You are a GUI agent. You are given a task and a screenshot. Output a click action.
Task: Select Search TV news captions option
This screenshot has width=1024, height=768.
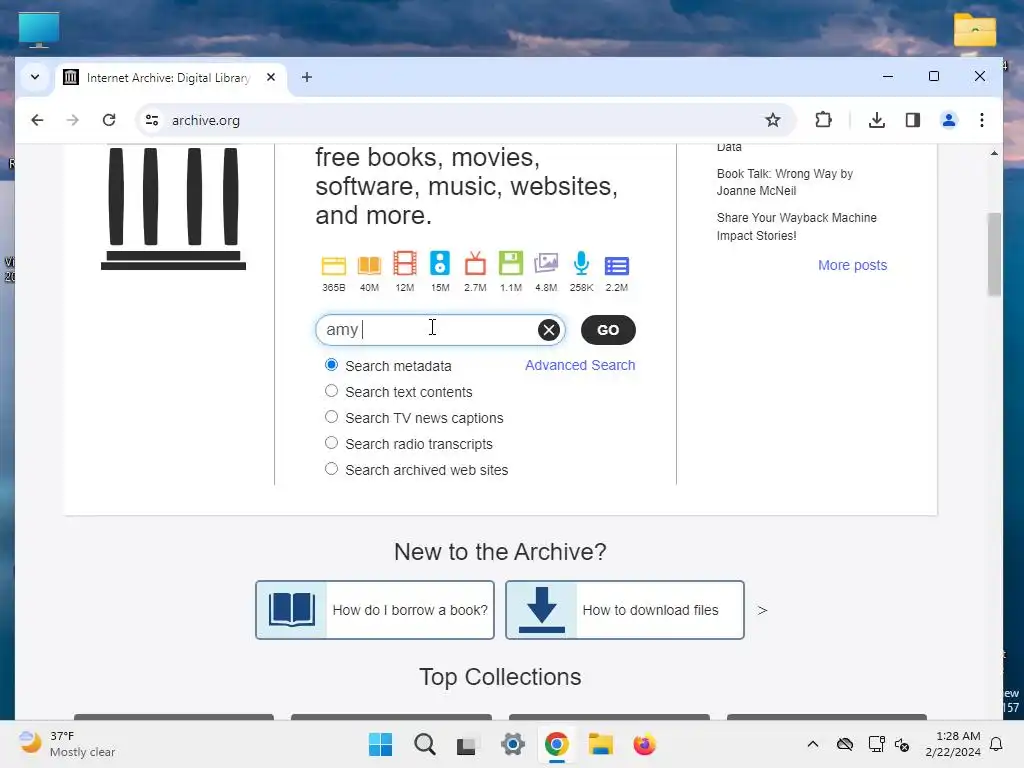(x=332, y=417)
